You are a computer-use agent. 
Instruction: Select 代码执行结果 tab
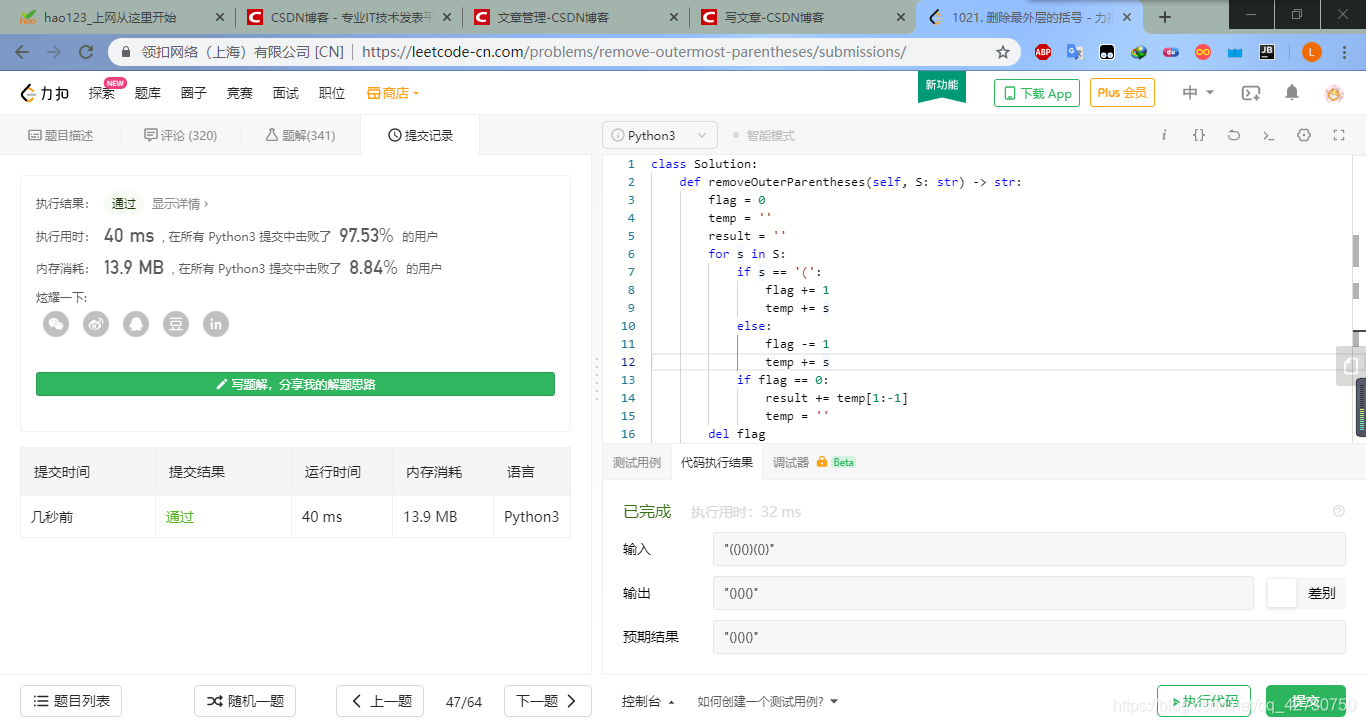(x=717, y=462)
